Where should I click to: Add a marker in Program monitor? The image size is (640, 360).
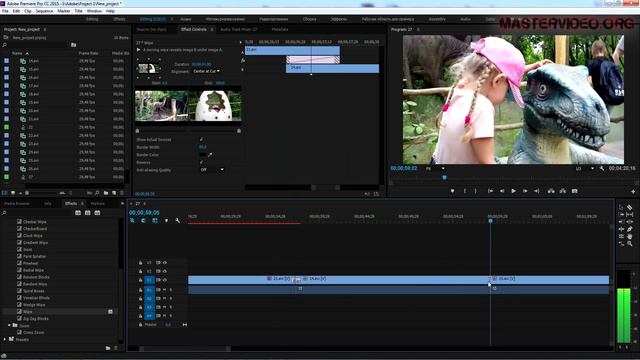point(452,191)
